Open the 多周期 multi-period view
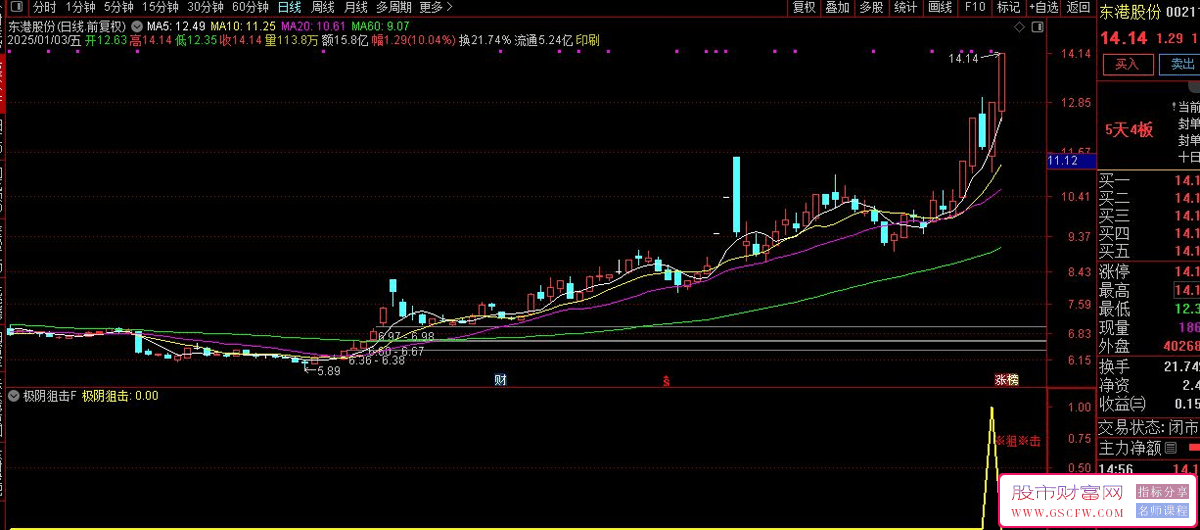This screenshot has height=530, width=1200. [x=394, y=7]
